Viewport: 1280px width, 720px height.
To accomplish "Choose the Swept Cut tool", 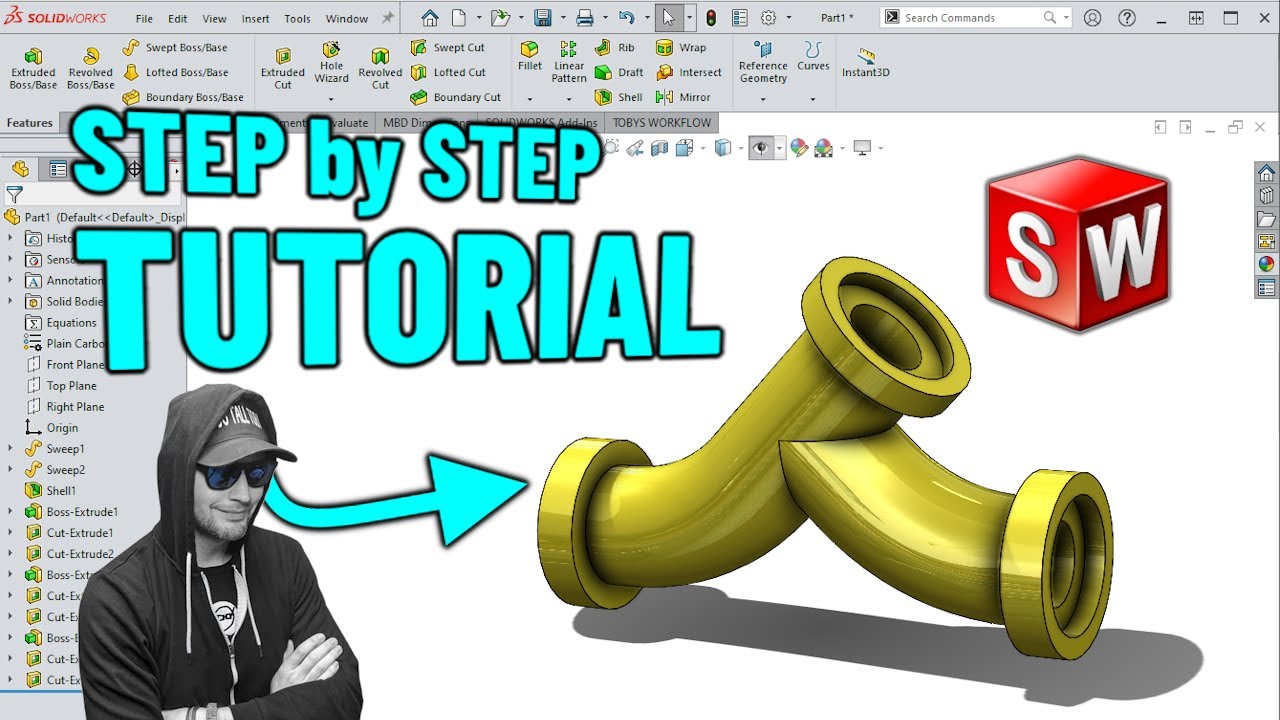I will (x=448, y=47).
